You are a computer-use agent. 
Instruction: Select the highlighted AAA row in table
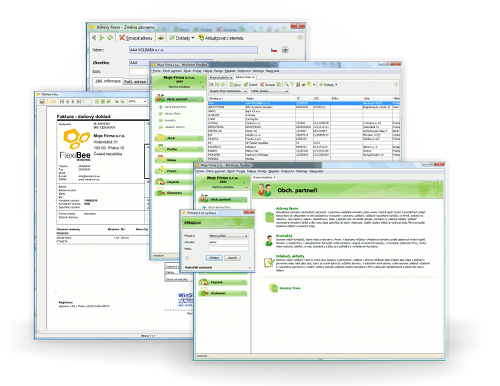point(304,103)
